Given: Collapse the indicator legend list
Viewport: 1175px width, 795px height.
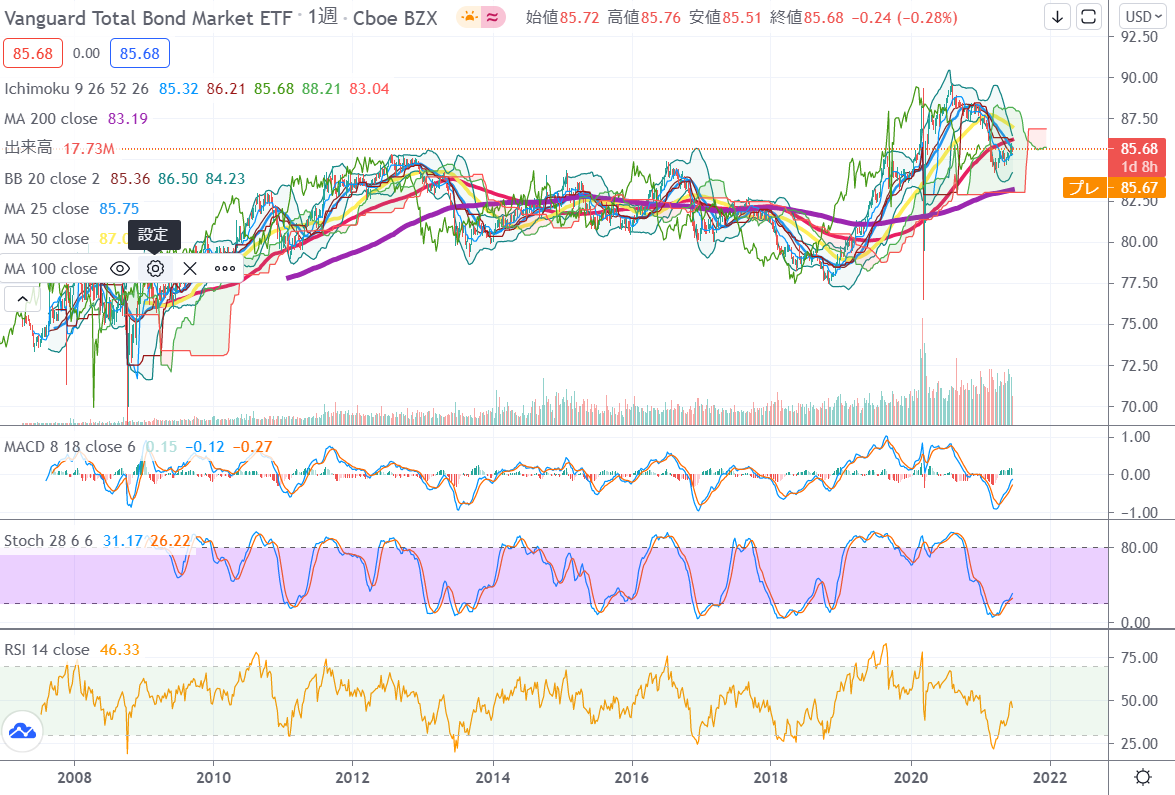Looking at the screenshot, I should point(22,299).
